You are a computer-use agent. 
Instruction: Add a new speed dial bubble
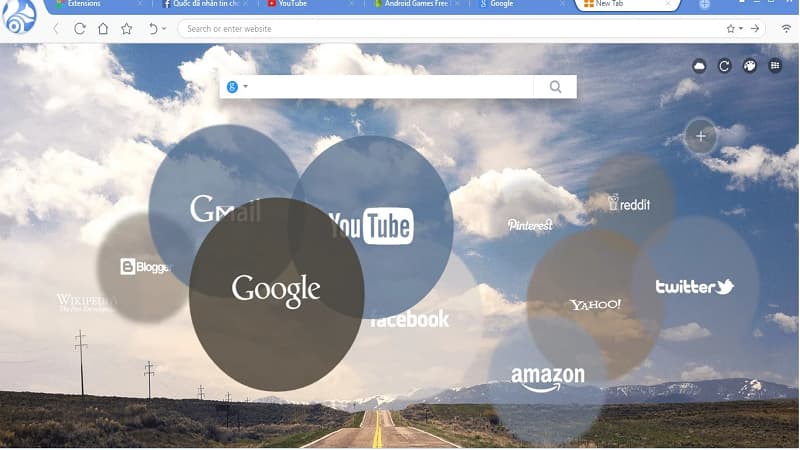pos(701,136)
